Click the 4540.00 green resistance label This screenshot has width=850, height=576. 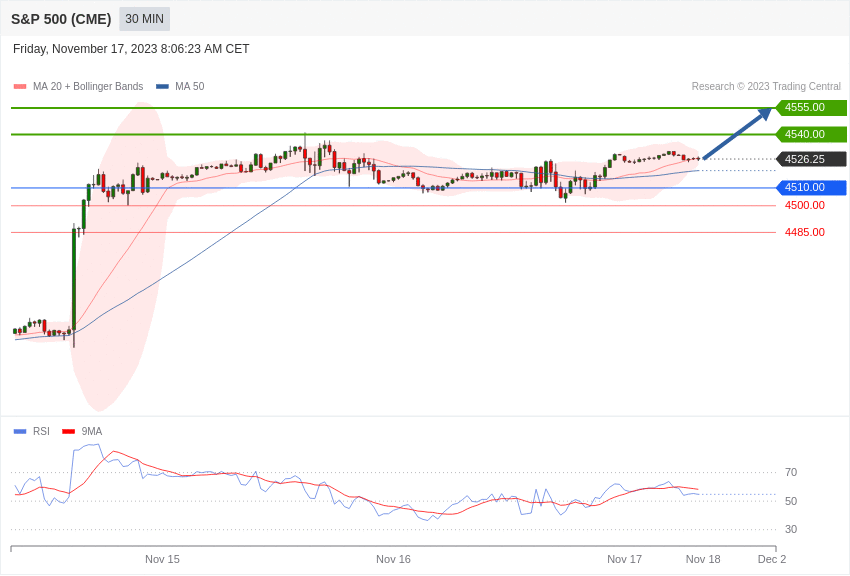click(811, 134)
